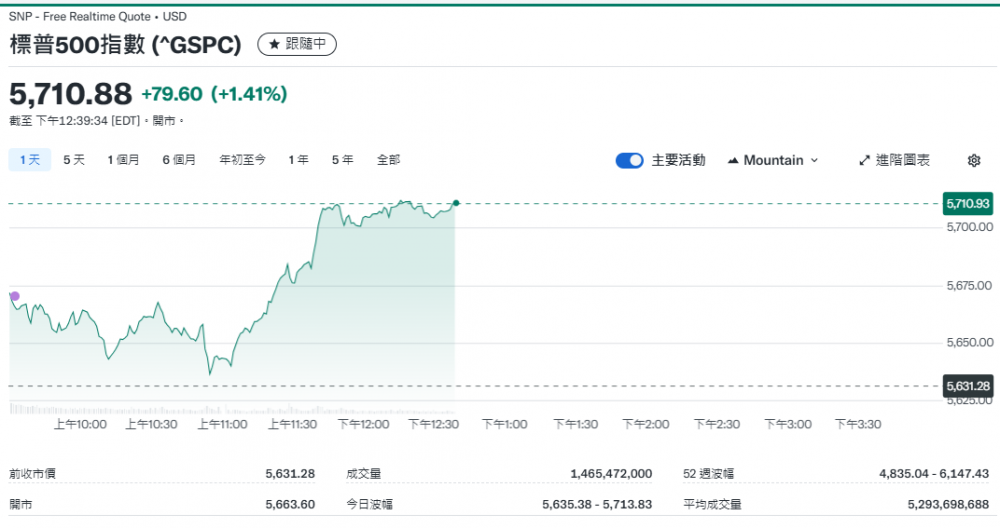The width and height of the screenshot is (1000, 528).
Task: Click the 5,710.93 current price label
Action: [967, 204]
